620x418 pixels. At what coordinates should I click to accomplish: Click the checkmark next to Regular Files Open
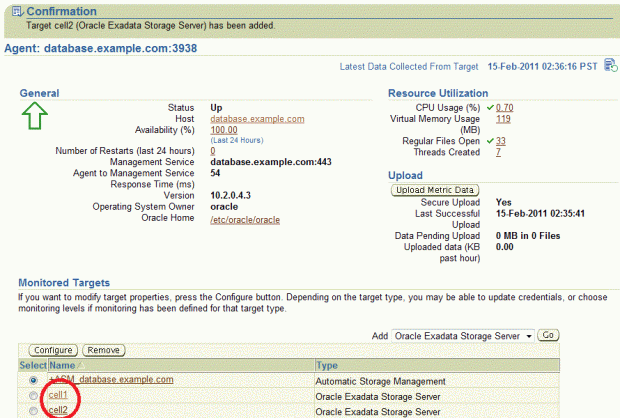[x=490, y=141]
